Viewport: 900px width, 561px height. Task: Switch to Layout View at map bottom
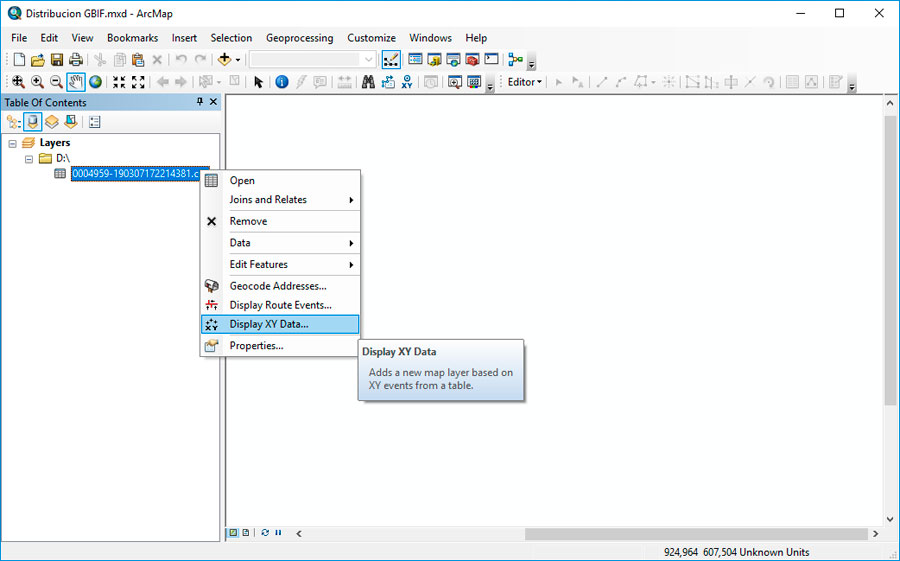click(246, 533)
